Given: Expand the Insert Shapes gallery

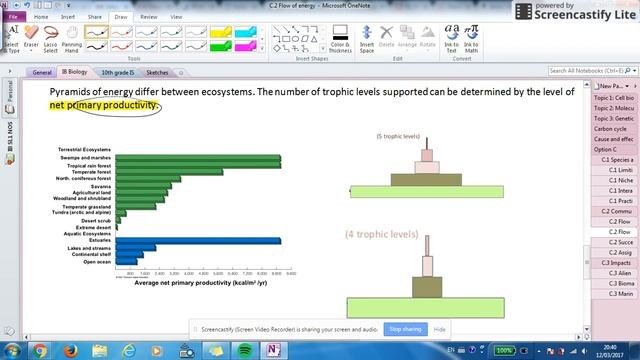Looking at the screenshot, I should pos(323,49).
